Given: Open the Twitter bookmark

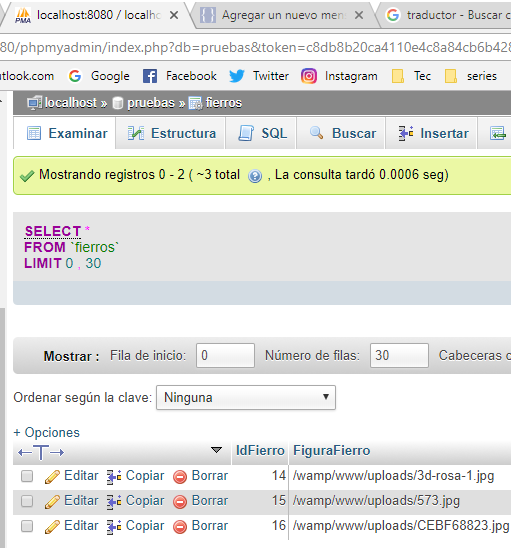Looking at the screenshot, I should pos(259,76).
